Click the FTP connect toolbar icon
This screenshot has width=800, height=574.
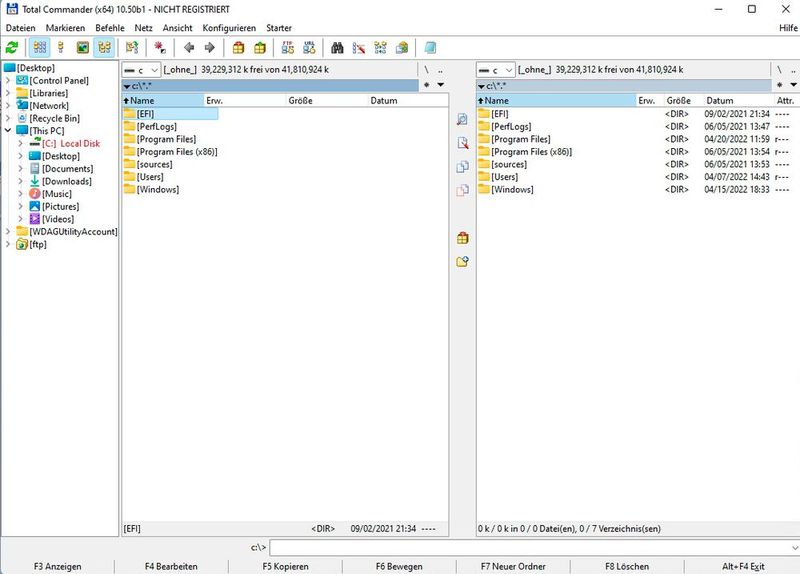pos(287,47)
